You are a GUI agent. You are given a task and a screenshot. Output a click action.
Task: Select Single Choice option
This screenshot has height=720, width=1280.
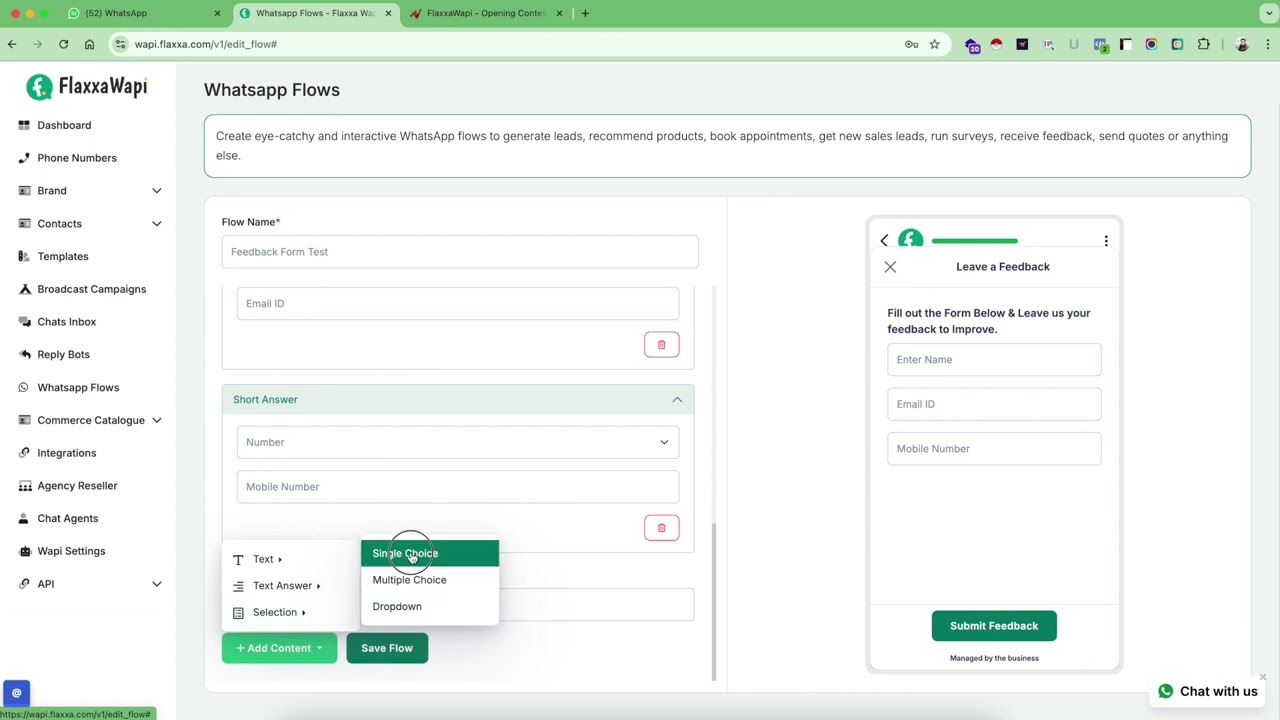pyautogui.click(x=430, y=553)
